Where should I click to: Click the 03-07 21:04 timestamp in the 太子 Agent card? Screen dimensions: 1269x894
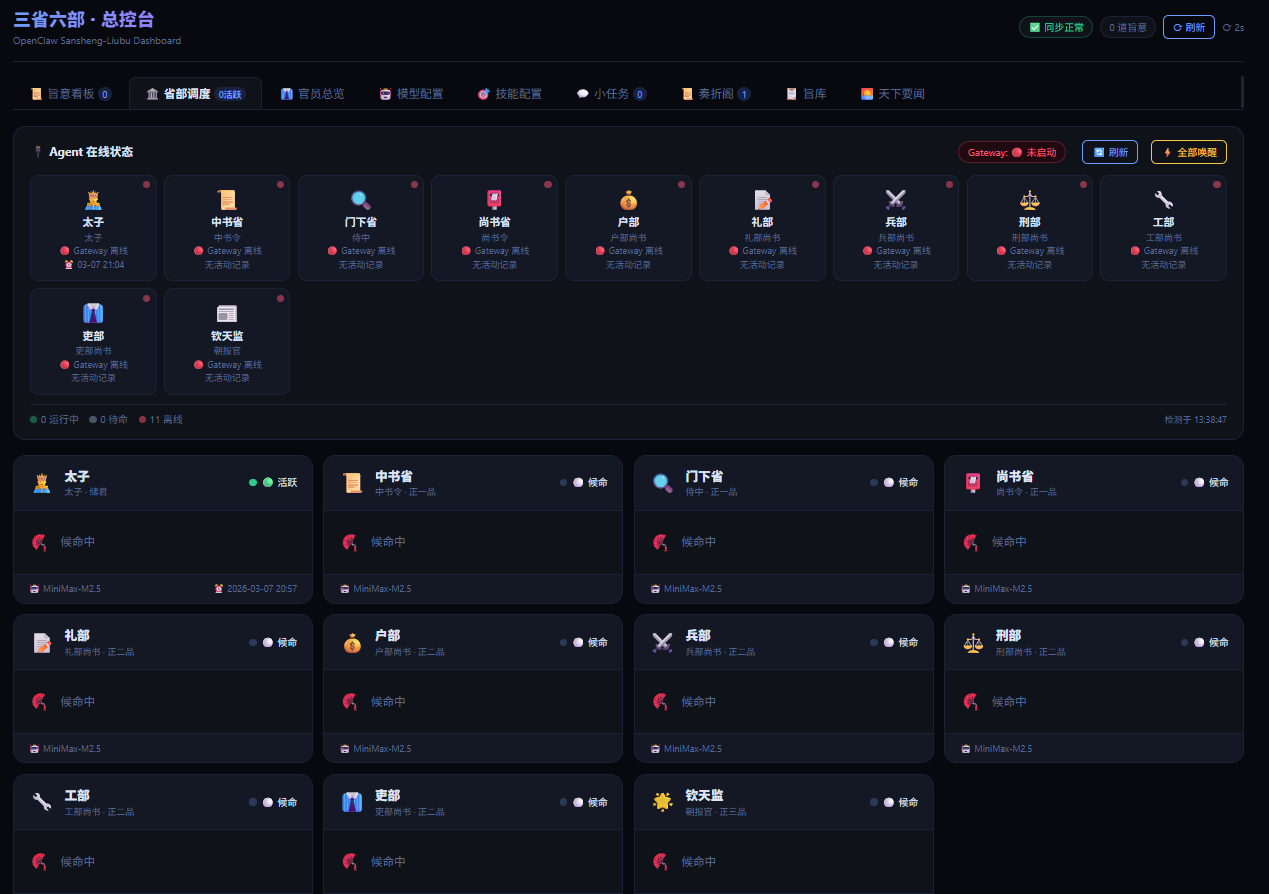click(x=100, y=265)
